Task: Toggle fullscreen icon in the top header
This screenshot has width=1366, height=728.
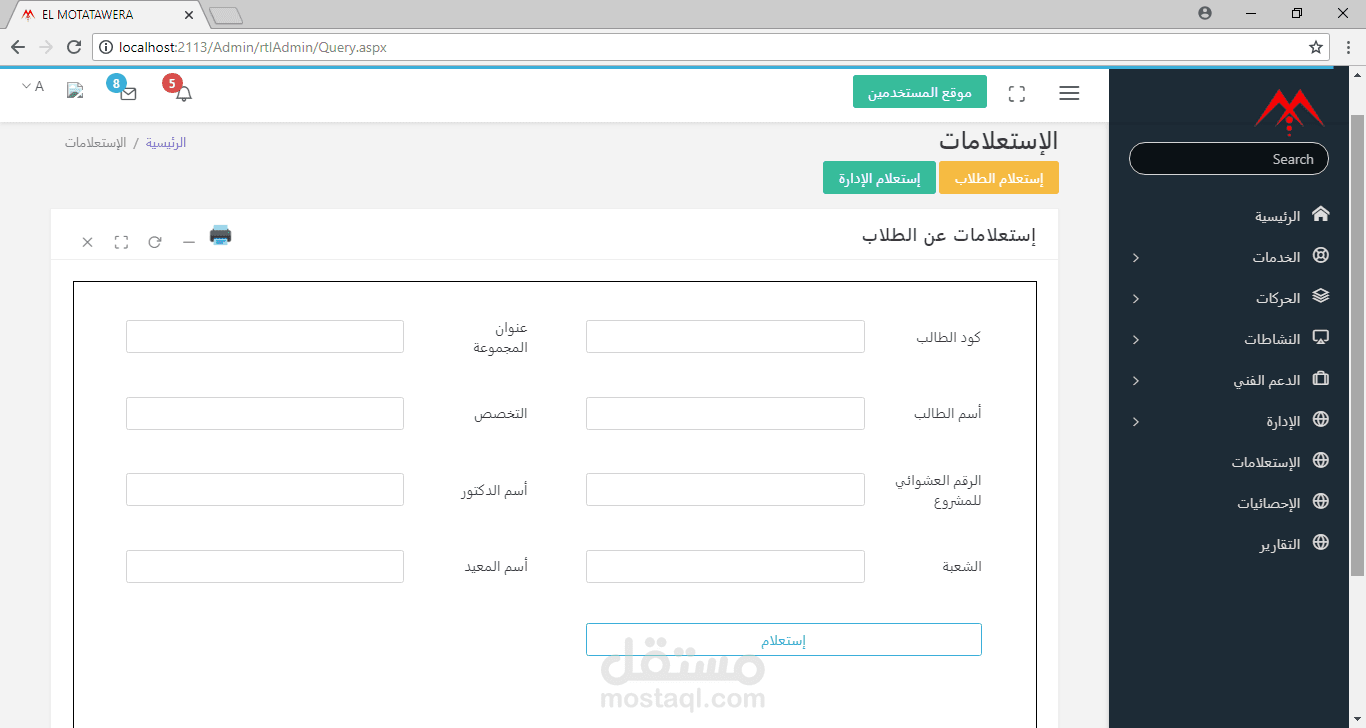Action: pos(1017,93)
